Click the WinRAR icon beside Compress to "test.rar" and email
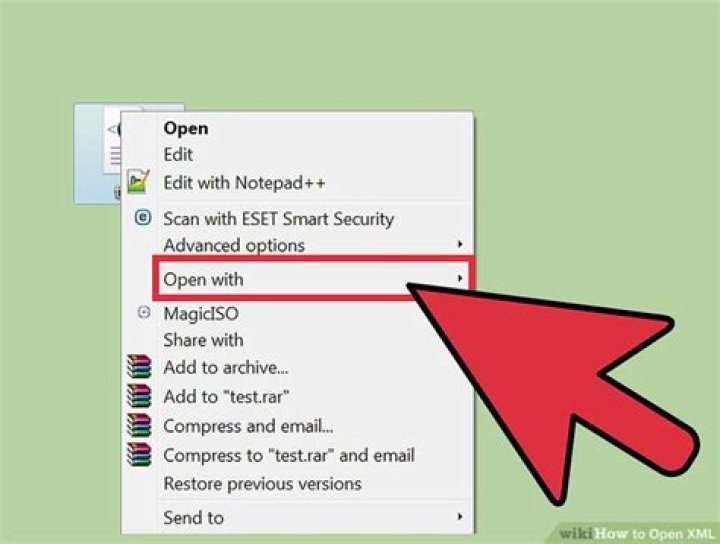 click(139, 454)
